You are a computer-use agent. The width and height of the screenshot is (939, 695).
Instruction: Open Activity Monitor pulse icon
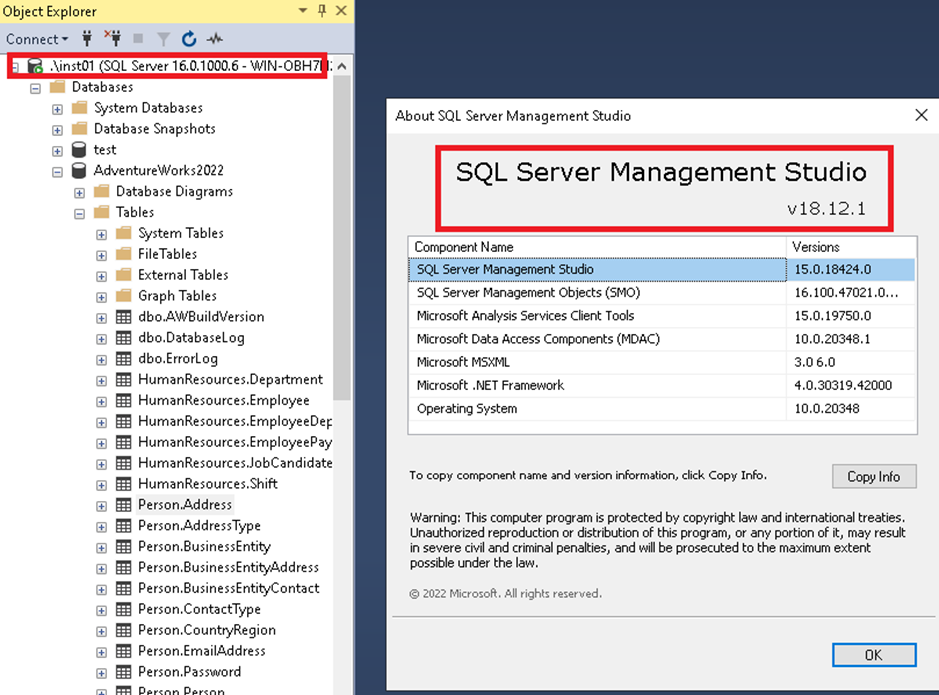215,39
